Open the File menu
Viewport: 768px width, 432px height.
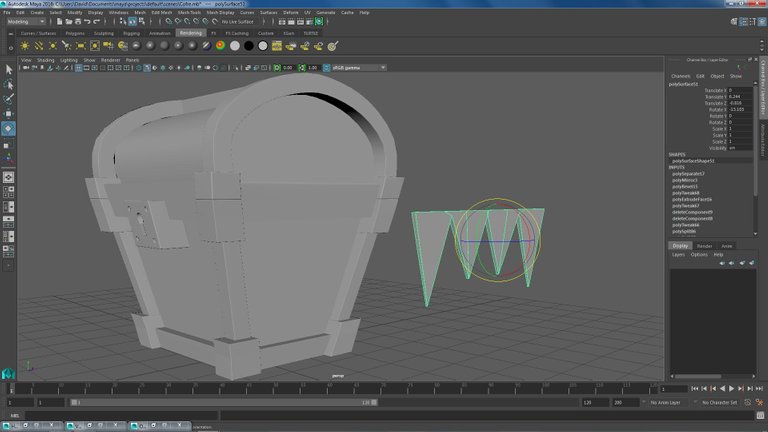tap(7, 12)
